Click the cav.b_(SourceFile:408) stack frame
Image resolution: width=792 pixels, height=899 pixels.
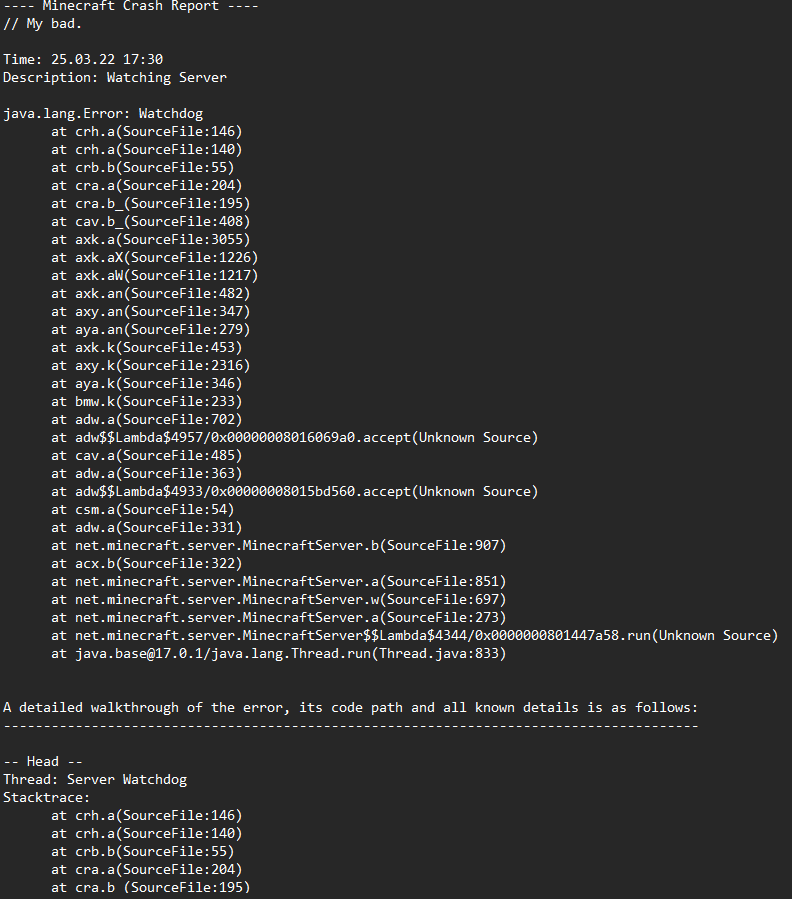coord(150,222)
